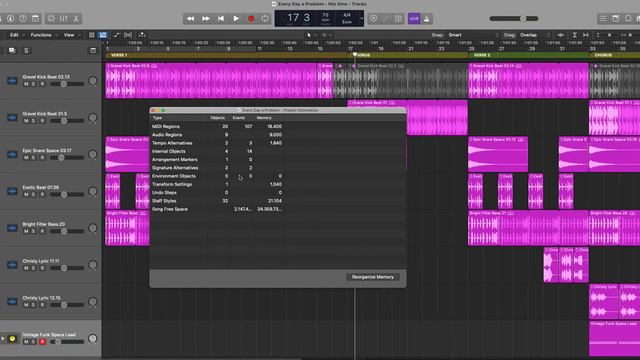The height and width of the screenshot is (360, 640).
Task: Toggle Cycle mode in transport
Action: coord(265,19)
